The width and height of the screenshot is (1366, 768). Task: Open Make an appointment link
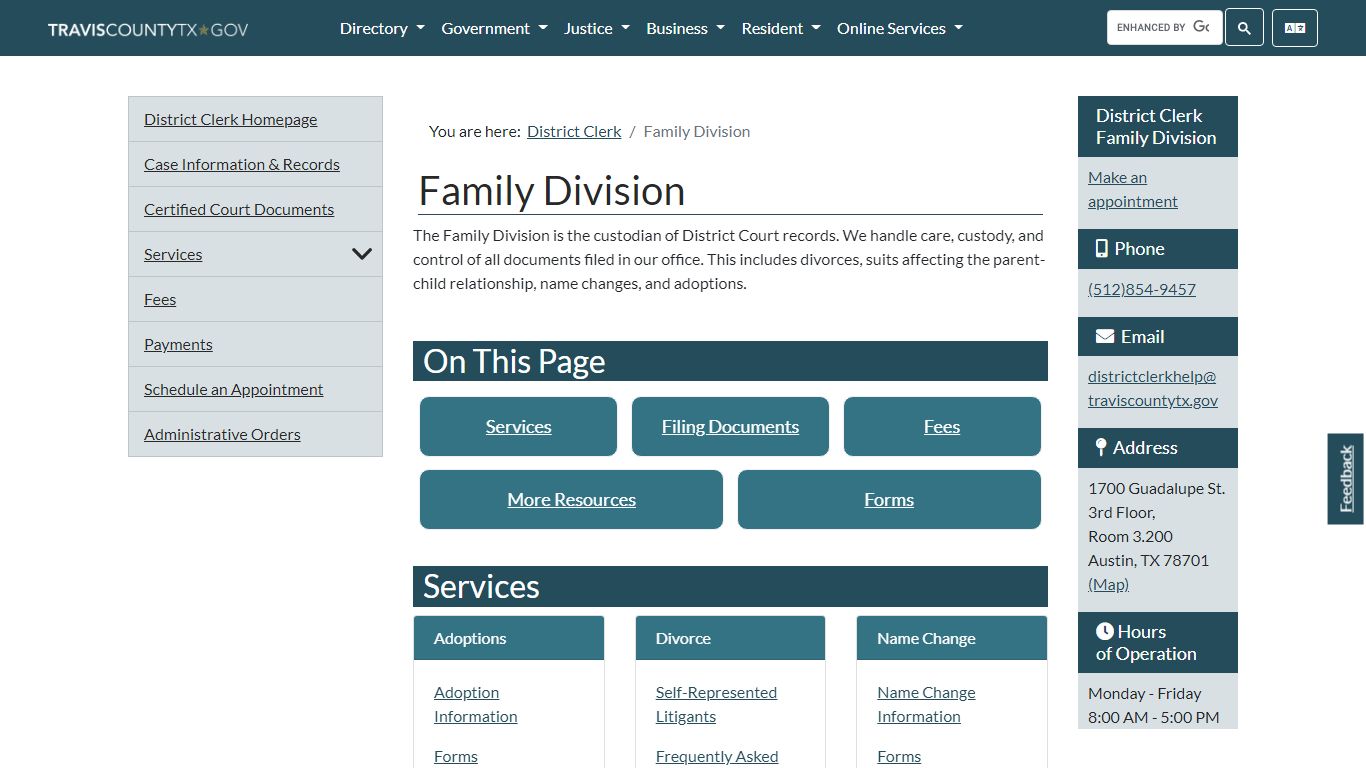click(x=1133, y=189)
